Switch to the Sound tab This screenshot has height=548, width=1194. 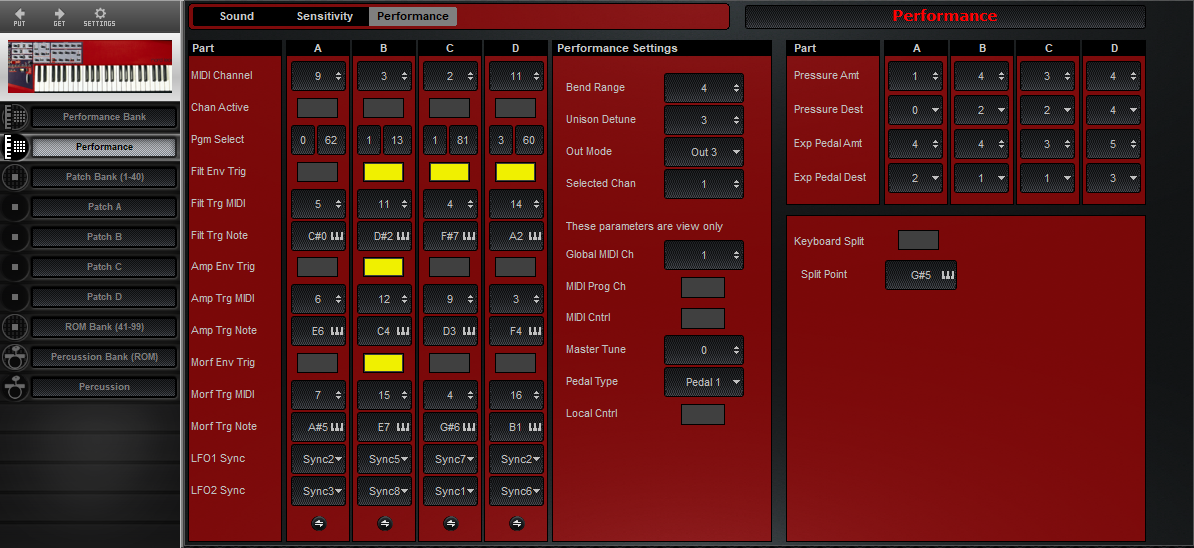coord(237,16)
